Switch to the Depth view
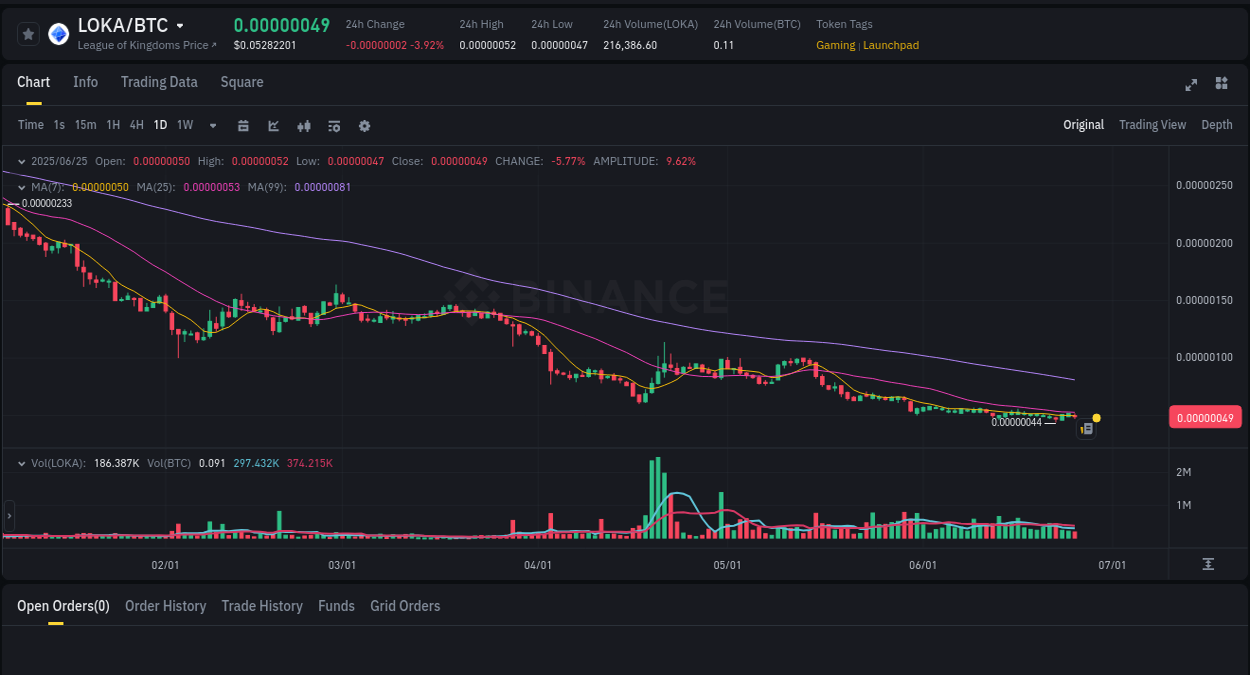The height and width of the screenshot is (675, 1250). 1216,124
